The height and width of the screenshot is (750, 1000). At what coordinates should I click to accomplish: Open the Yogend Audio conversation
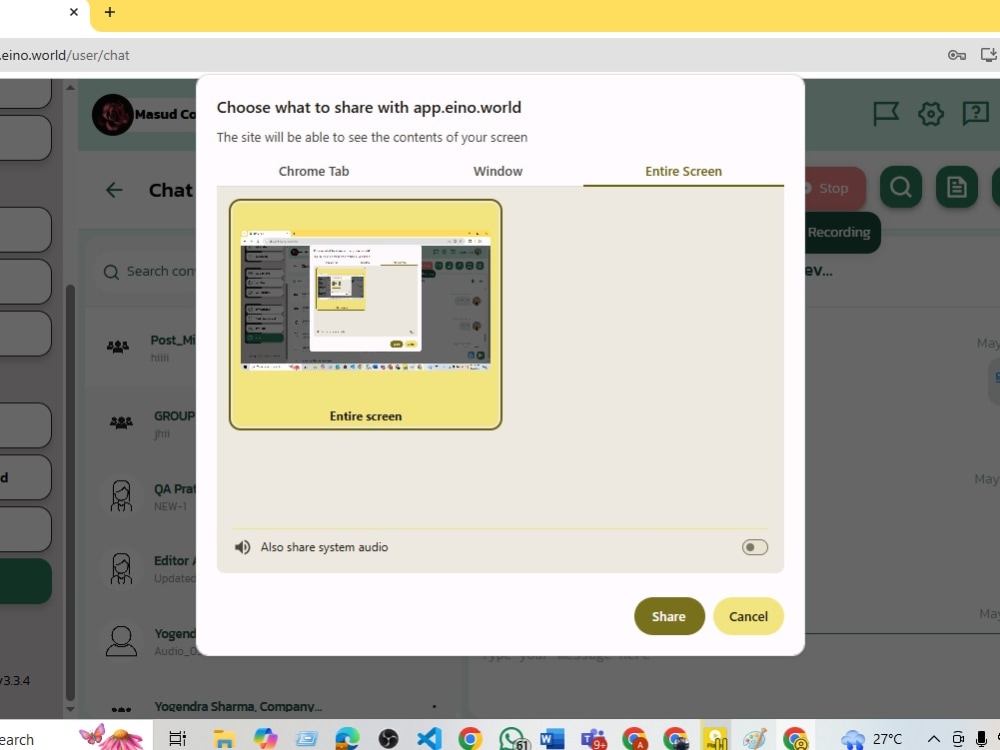(142, 642)
